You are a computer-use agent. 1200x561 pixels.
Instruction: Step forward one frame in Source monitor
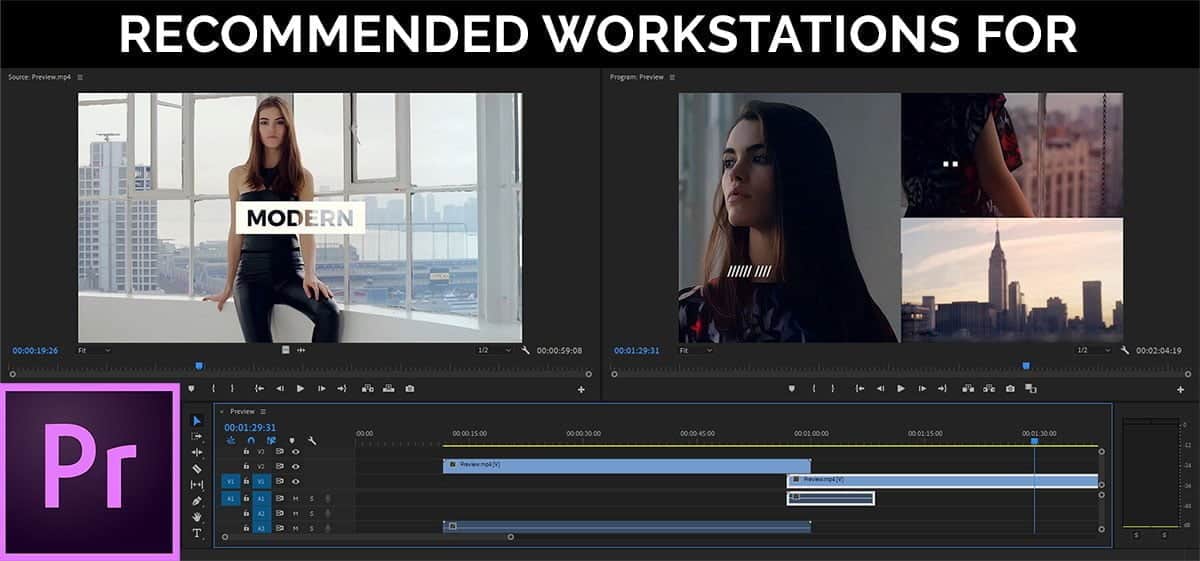tap(321, 388)
